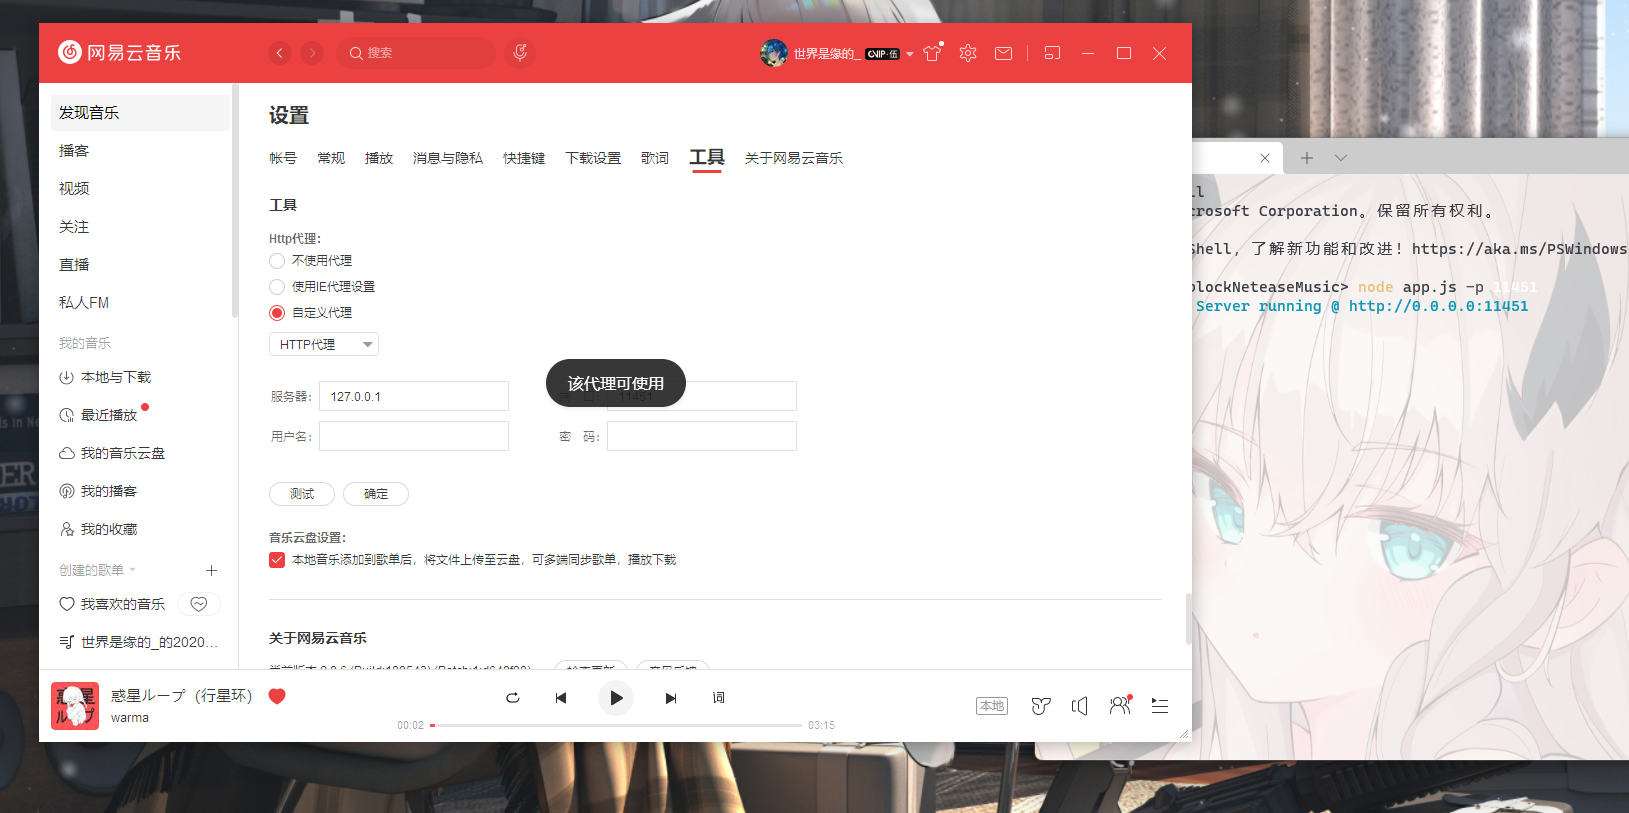Switch to 播放 settings tab
1629x813 pixels.
click(379, 158)
